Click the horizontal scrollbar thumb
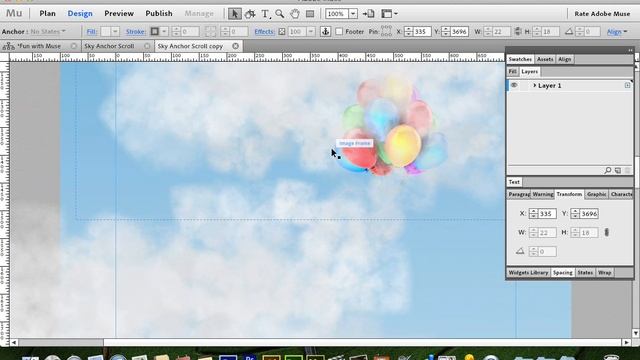The height and width of the screenshot is (360, 640). (x=61, y=342)
